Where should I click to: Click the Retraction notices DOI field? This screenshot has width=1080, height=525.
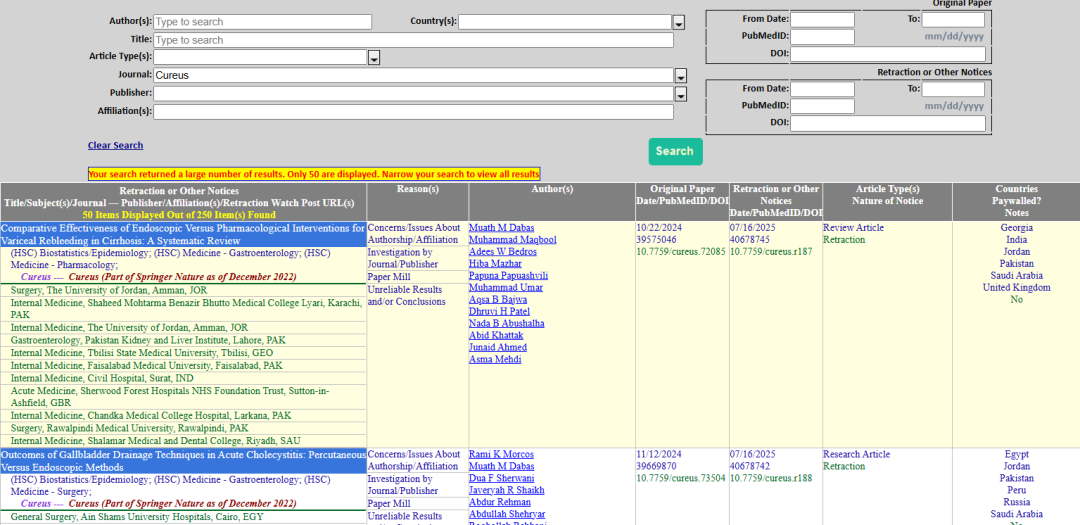pos(887,123)
